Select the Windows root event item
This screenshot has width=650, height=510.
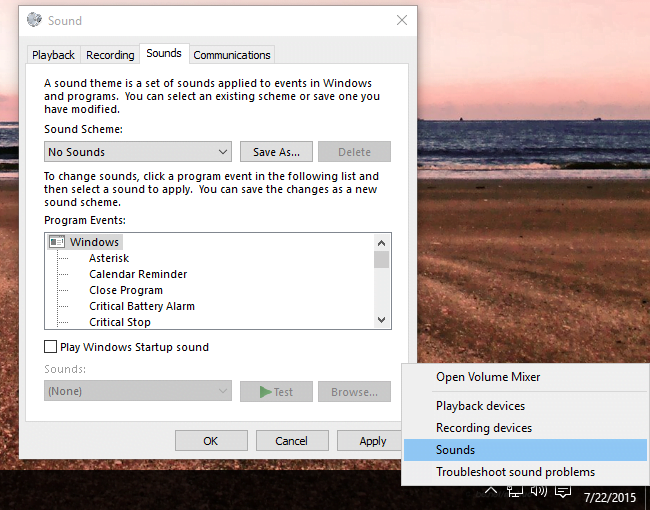click(94, 242)
